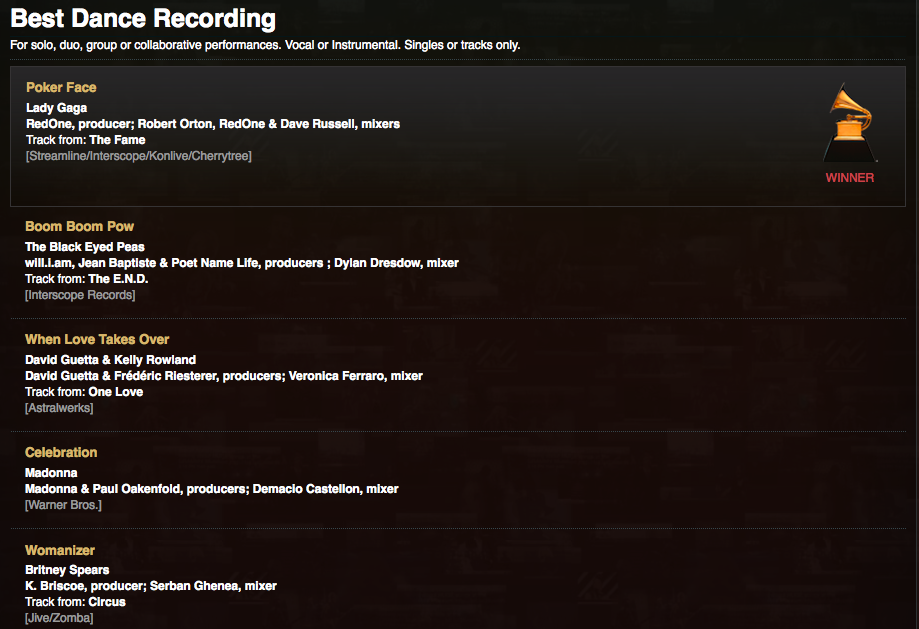
Task: Click the Britney Spears artist name
Action: coord(67,570)
